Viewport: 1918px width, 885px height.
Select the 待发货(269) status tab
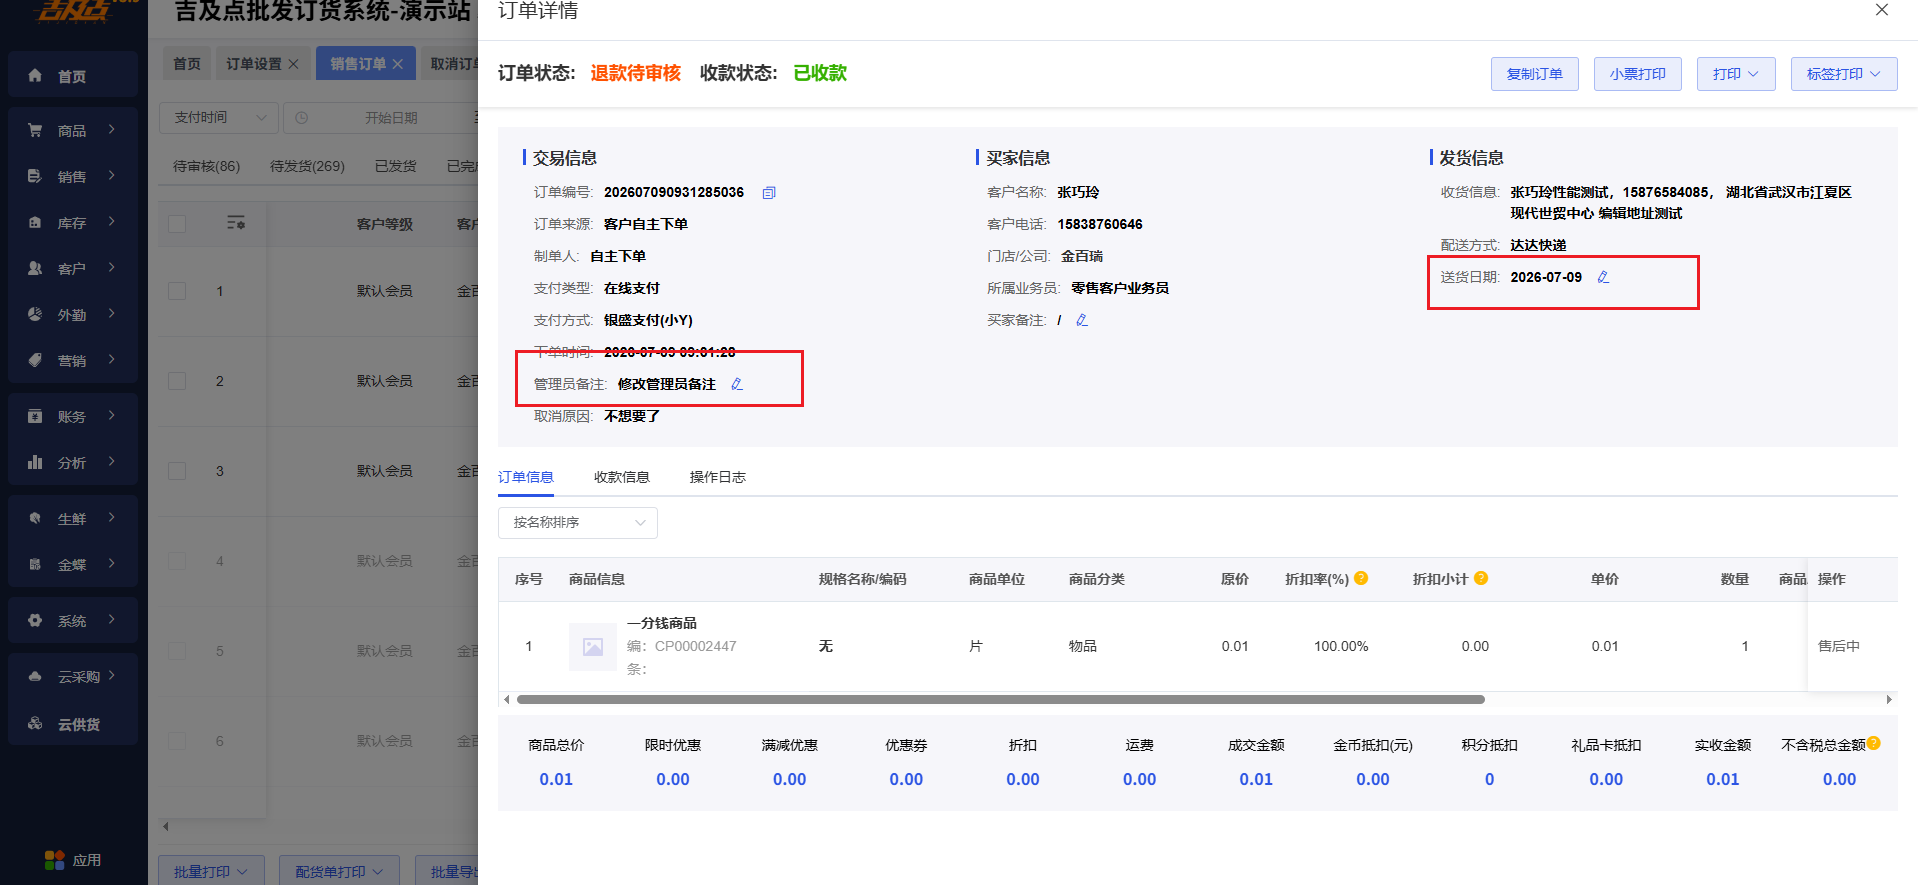tap(307, 166)
